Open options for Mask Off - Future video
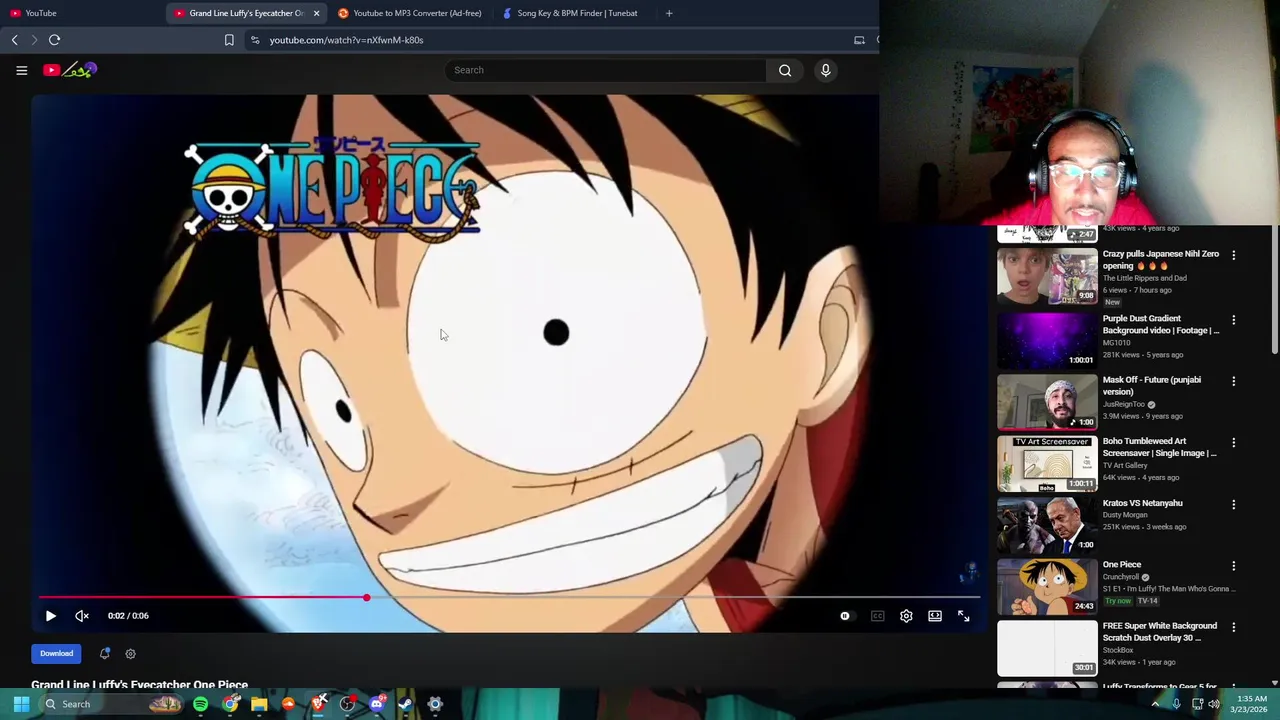 point(1233,381)
